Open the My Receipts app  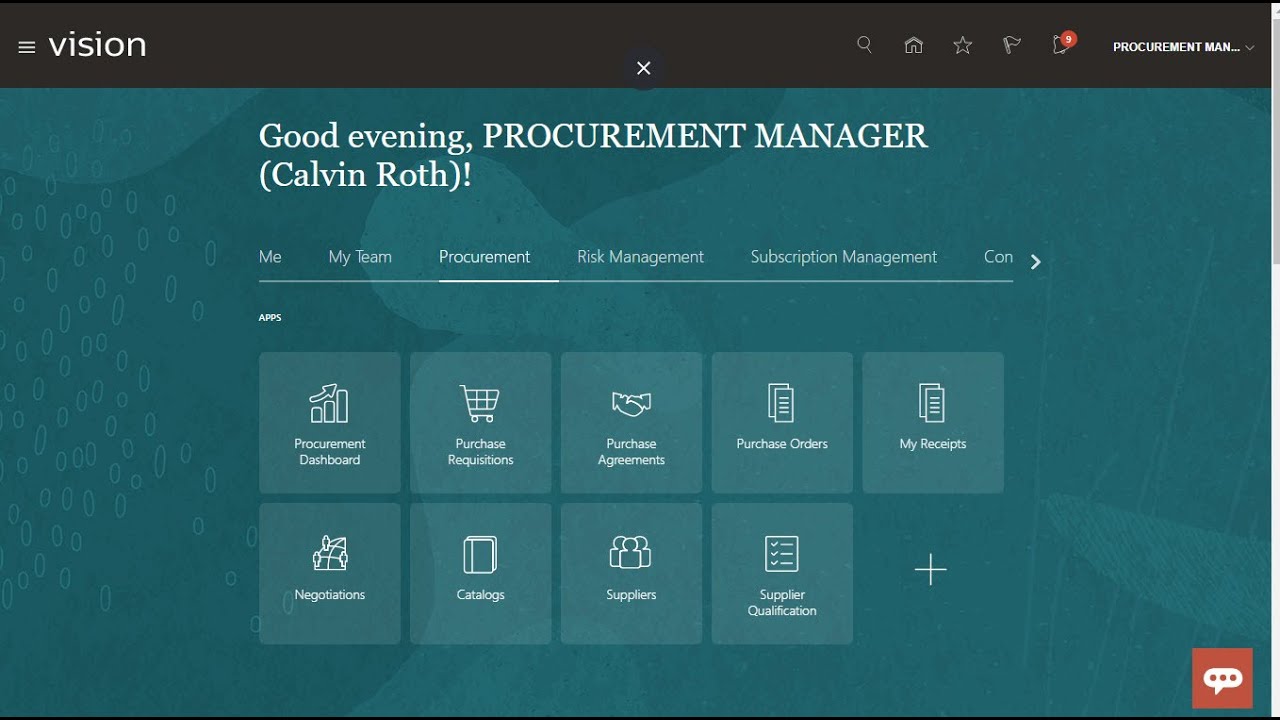933,422
